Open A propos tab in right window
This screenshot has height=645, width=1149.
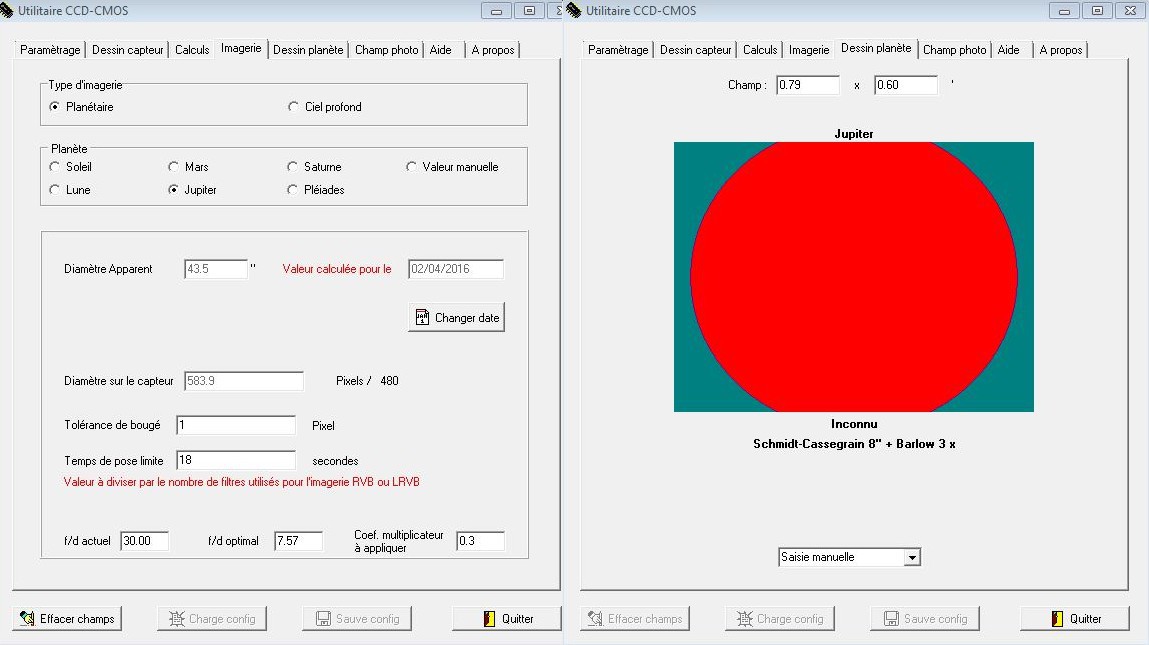(x=1060, y=50)
